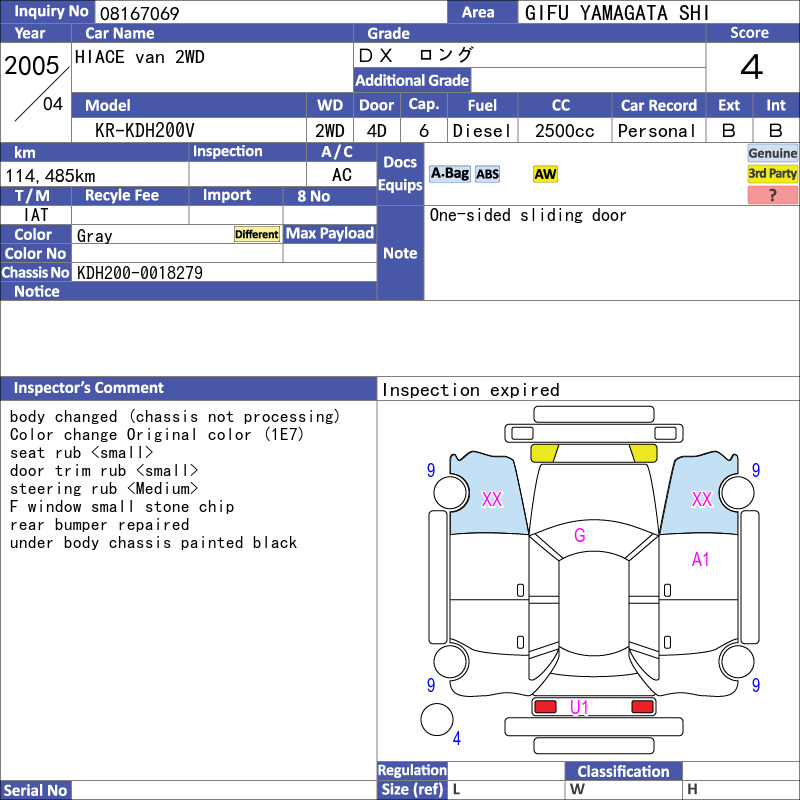Click the chassis number KDH200-0018279 field
Image resolution: width=800 pixels, height=800 pixels.
224,272
